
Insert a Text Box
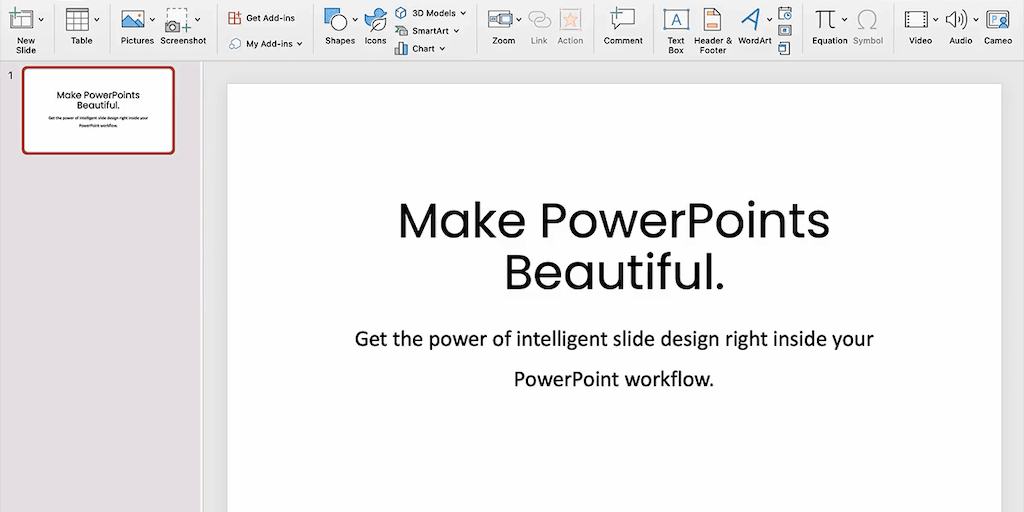676,20
